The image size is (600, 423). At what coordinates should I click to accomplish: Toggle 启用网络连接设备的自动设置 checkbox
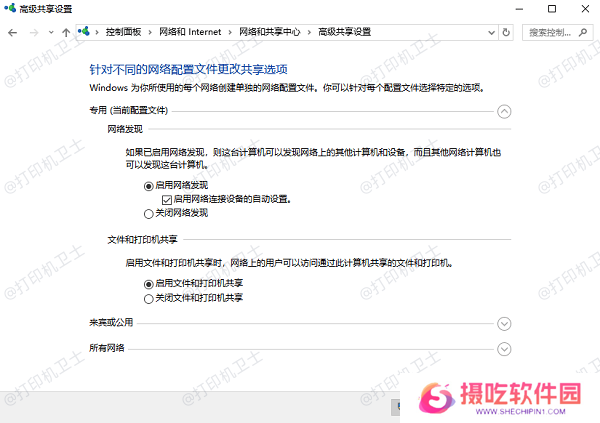click(x=166, y=199)
